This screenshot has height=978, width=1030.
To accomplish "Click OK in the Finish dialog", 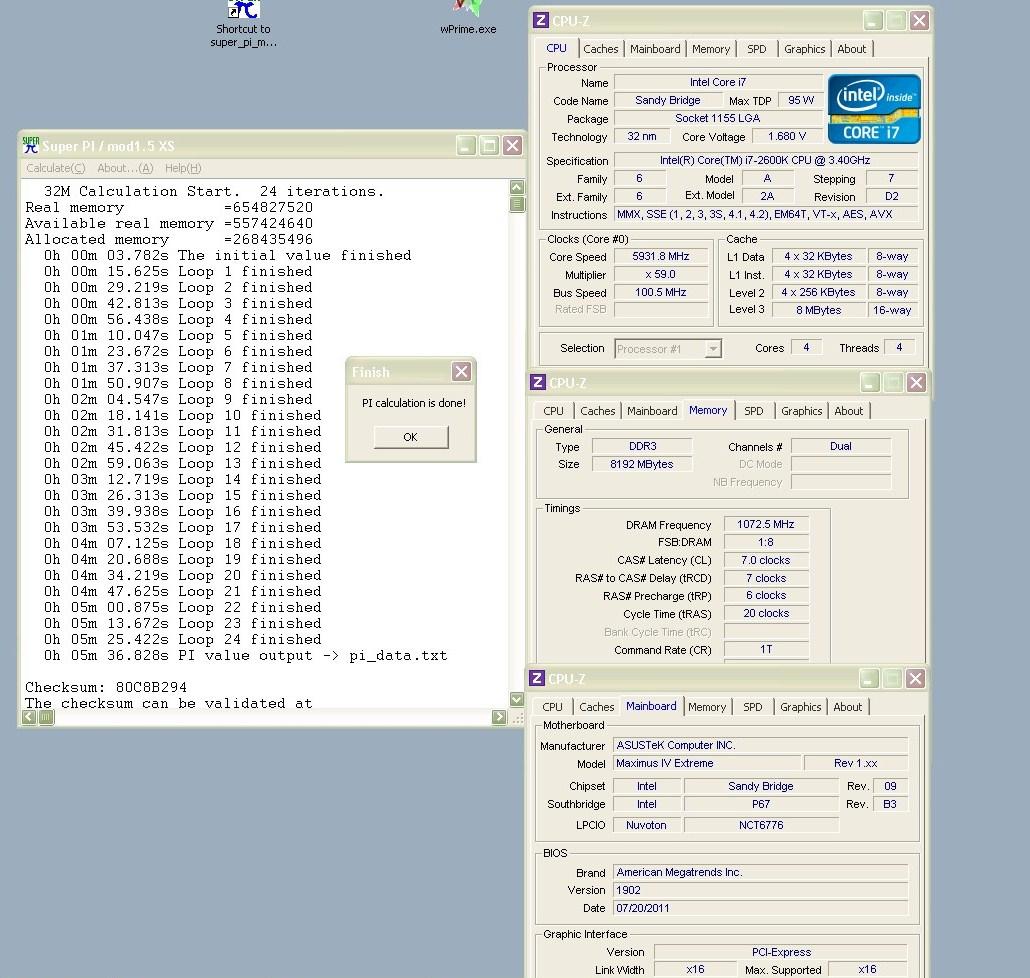I will (411, 437).
